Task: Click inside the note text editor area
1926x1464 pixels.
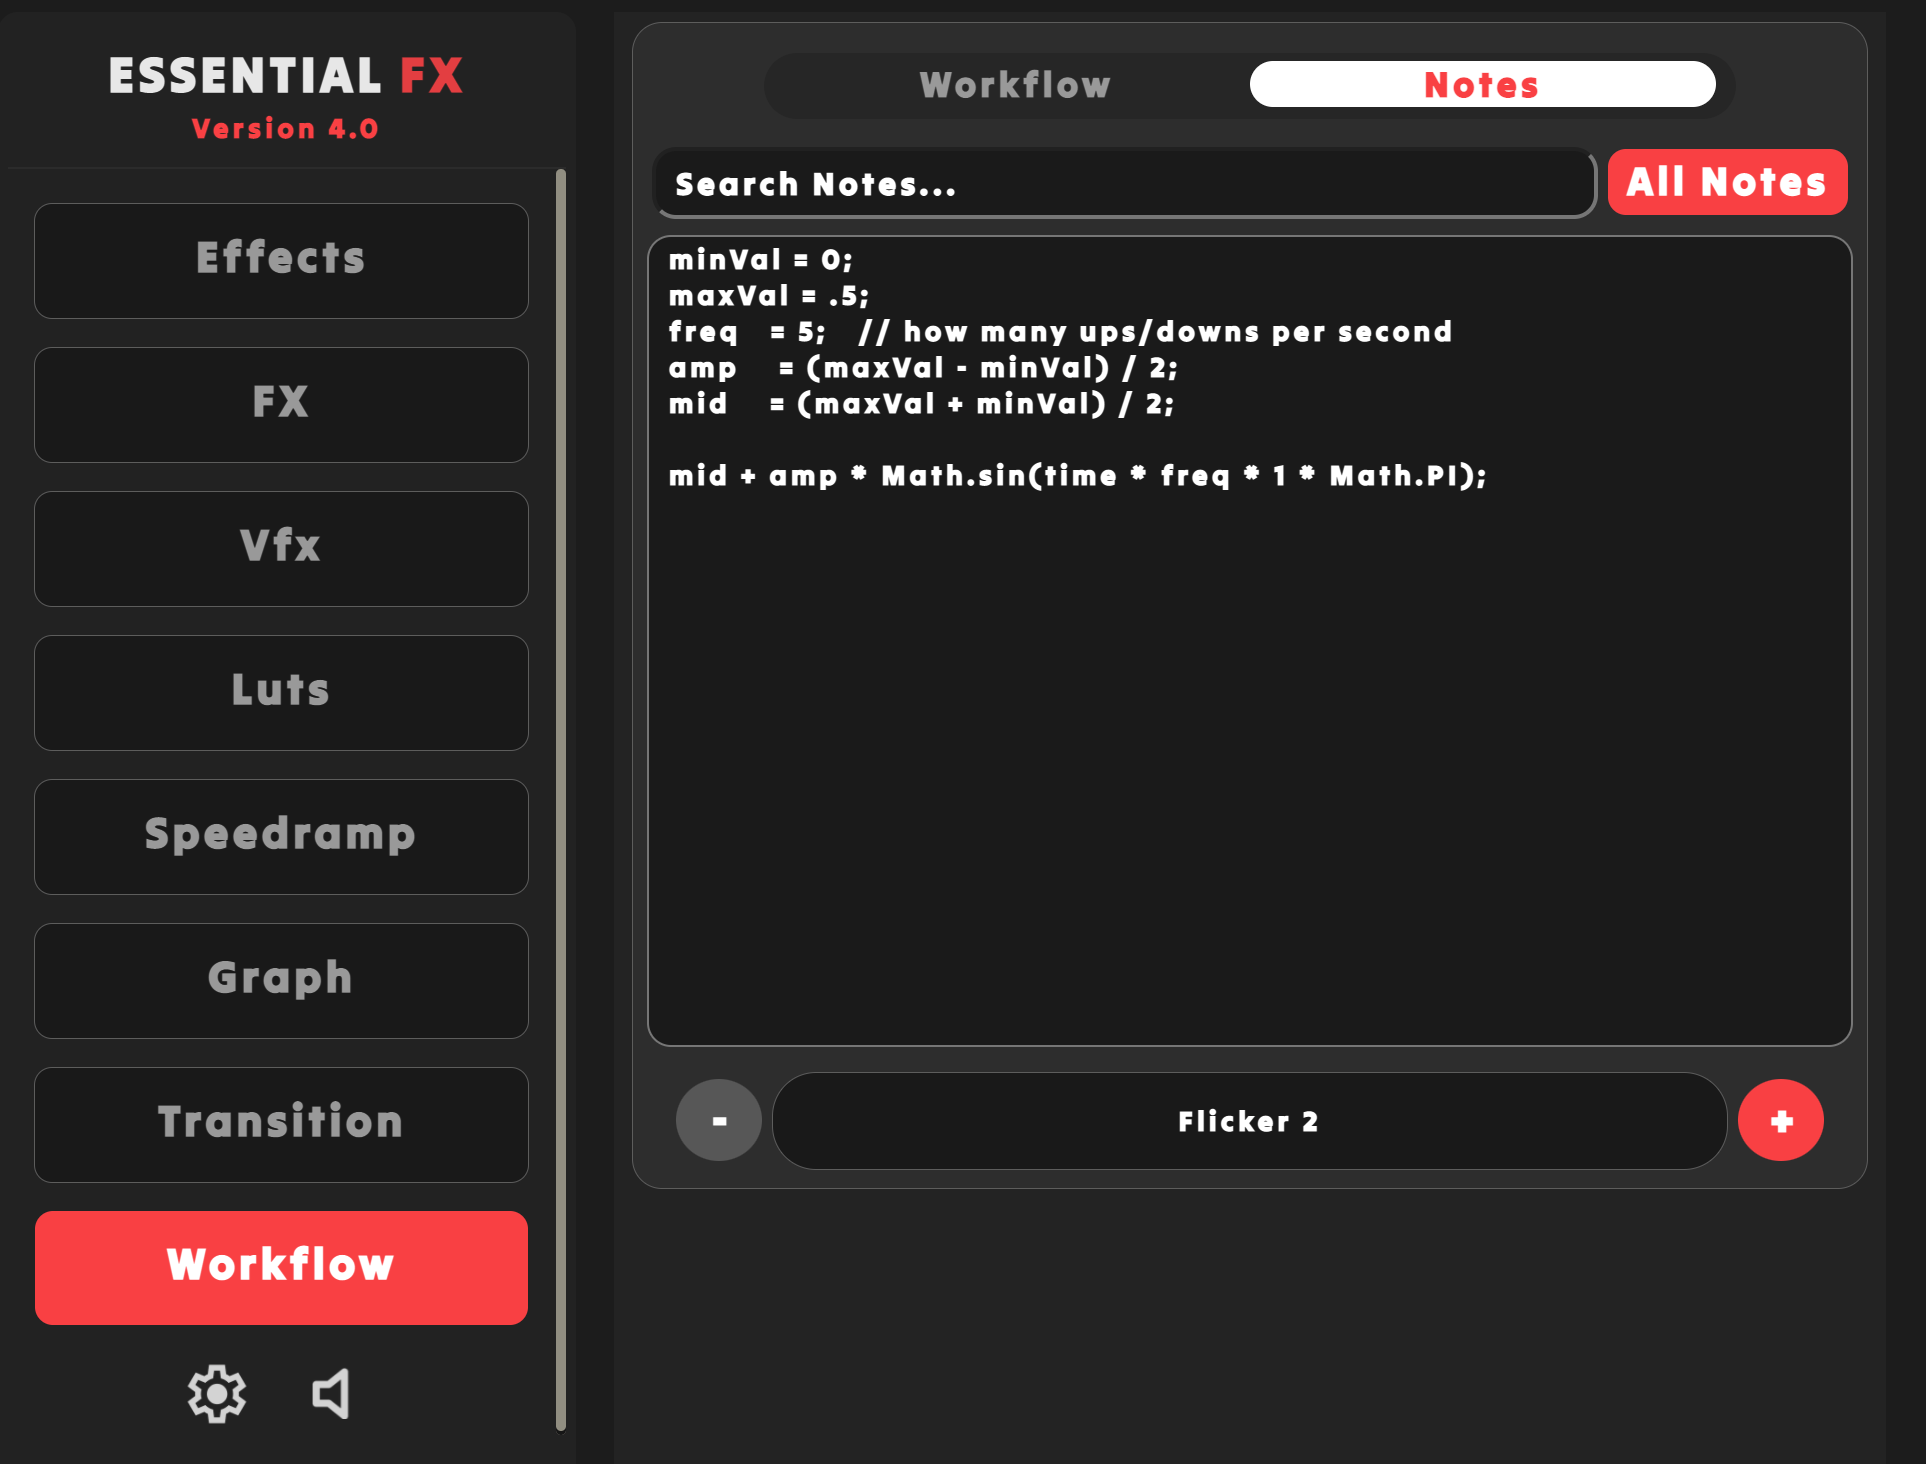Action: [1248, 760]
